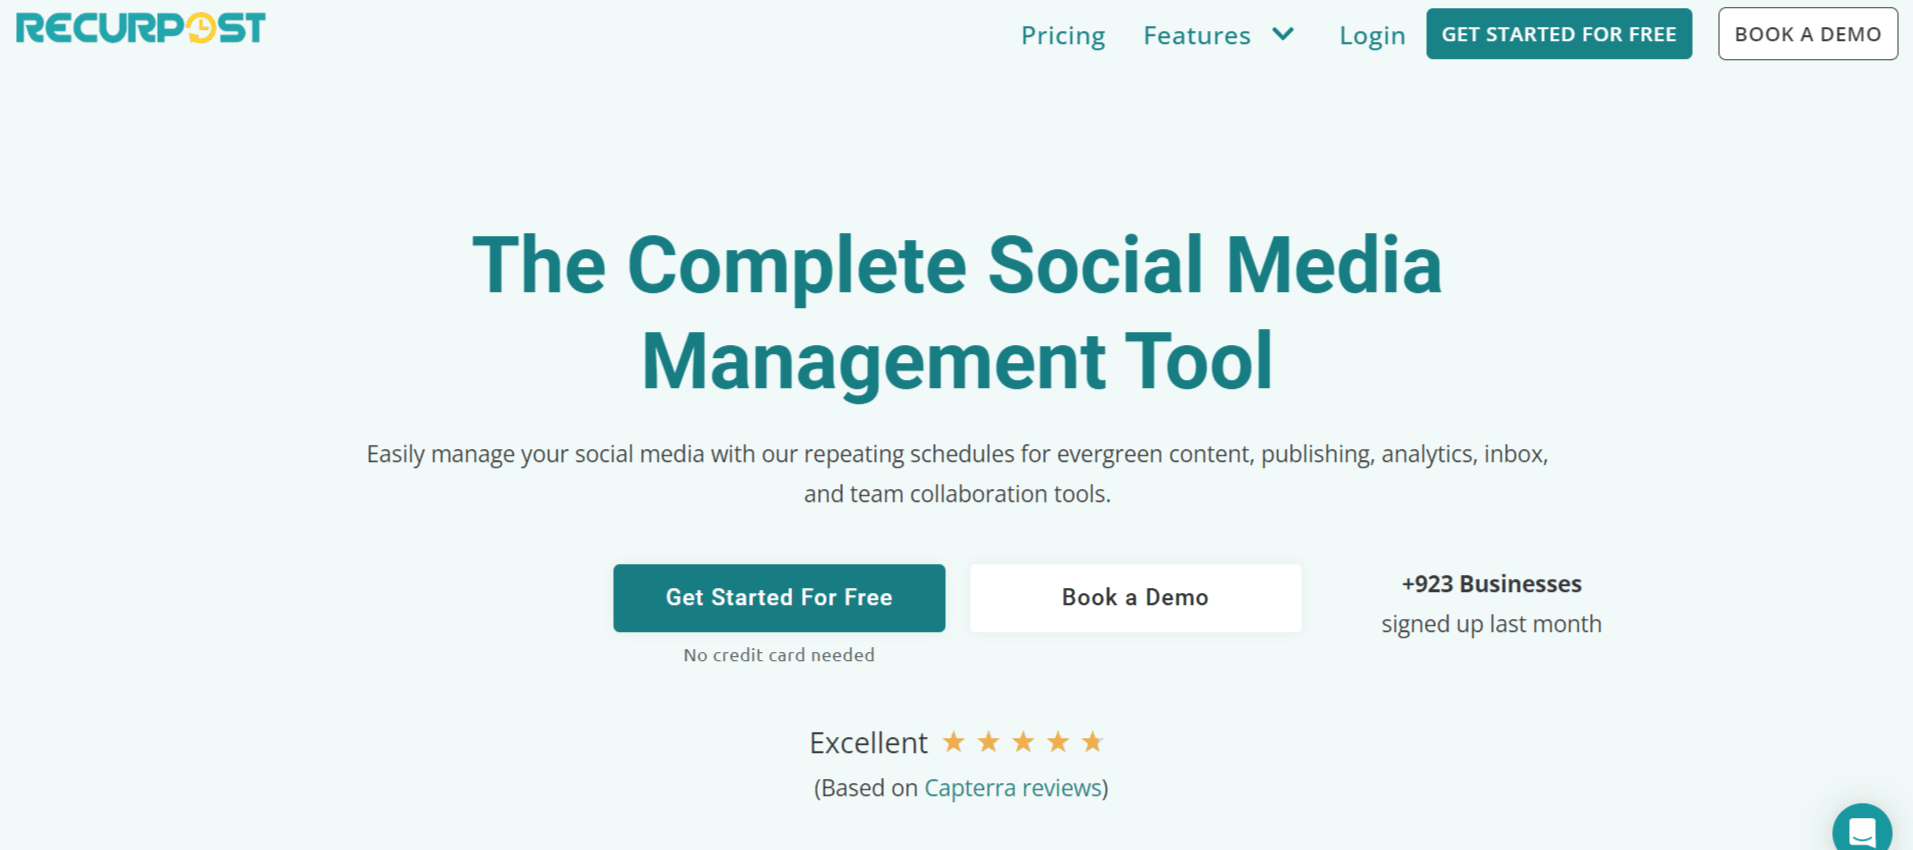Click the 'Excellent' rating label
Screen dimensions: 1913x850
tap(868, 743)
